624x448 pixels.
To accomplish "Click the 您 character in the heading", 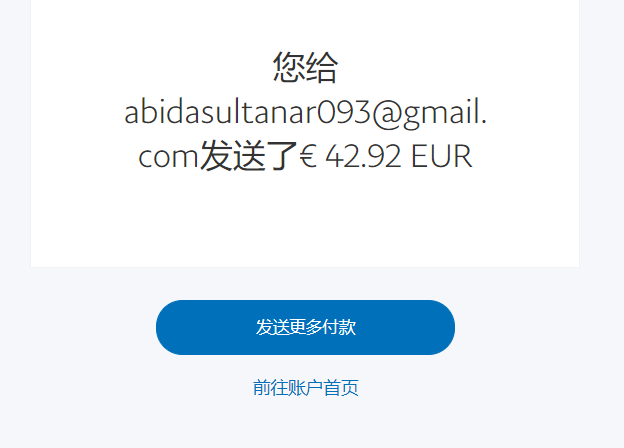I will (x=289, y=67).
